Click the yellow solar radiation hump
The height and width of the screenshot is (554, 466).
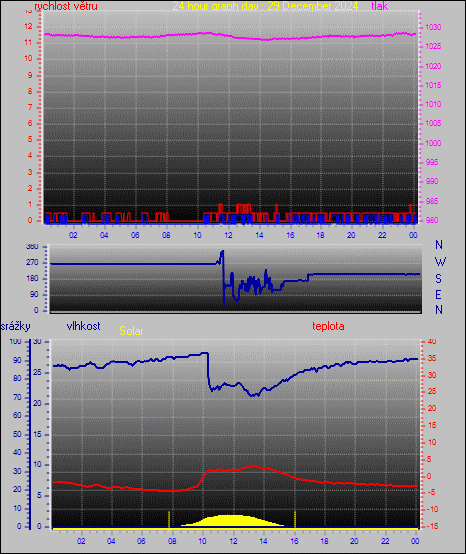231,521
